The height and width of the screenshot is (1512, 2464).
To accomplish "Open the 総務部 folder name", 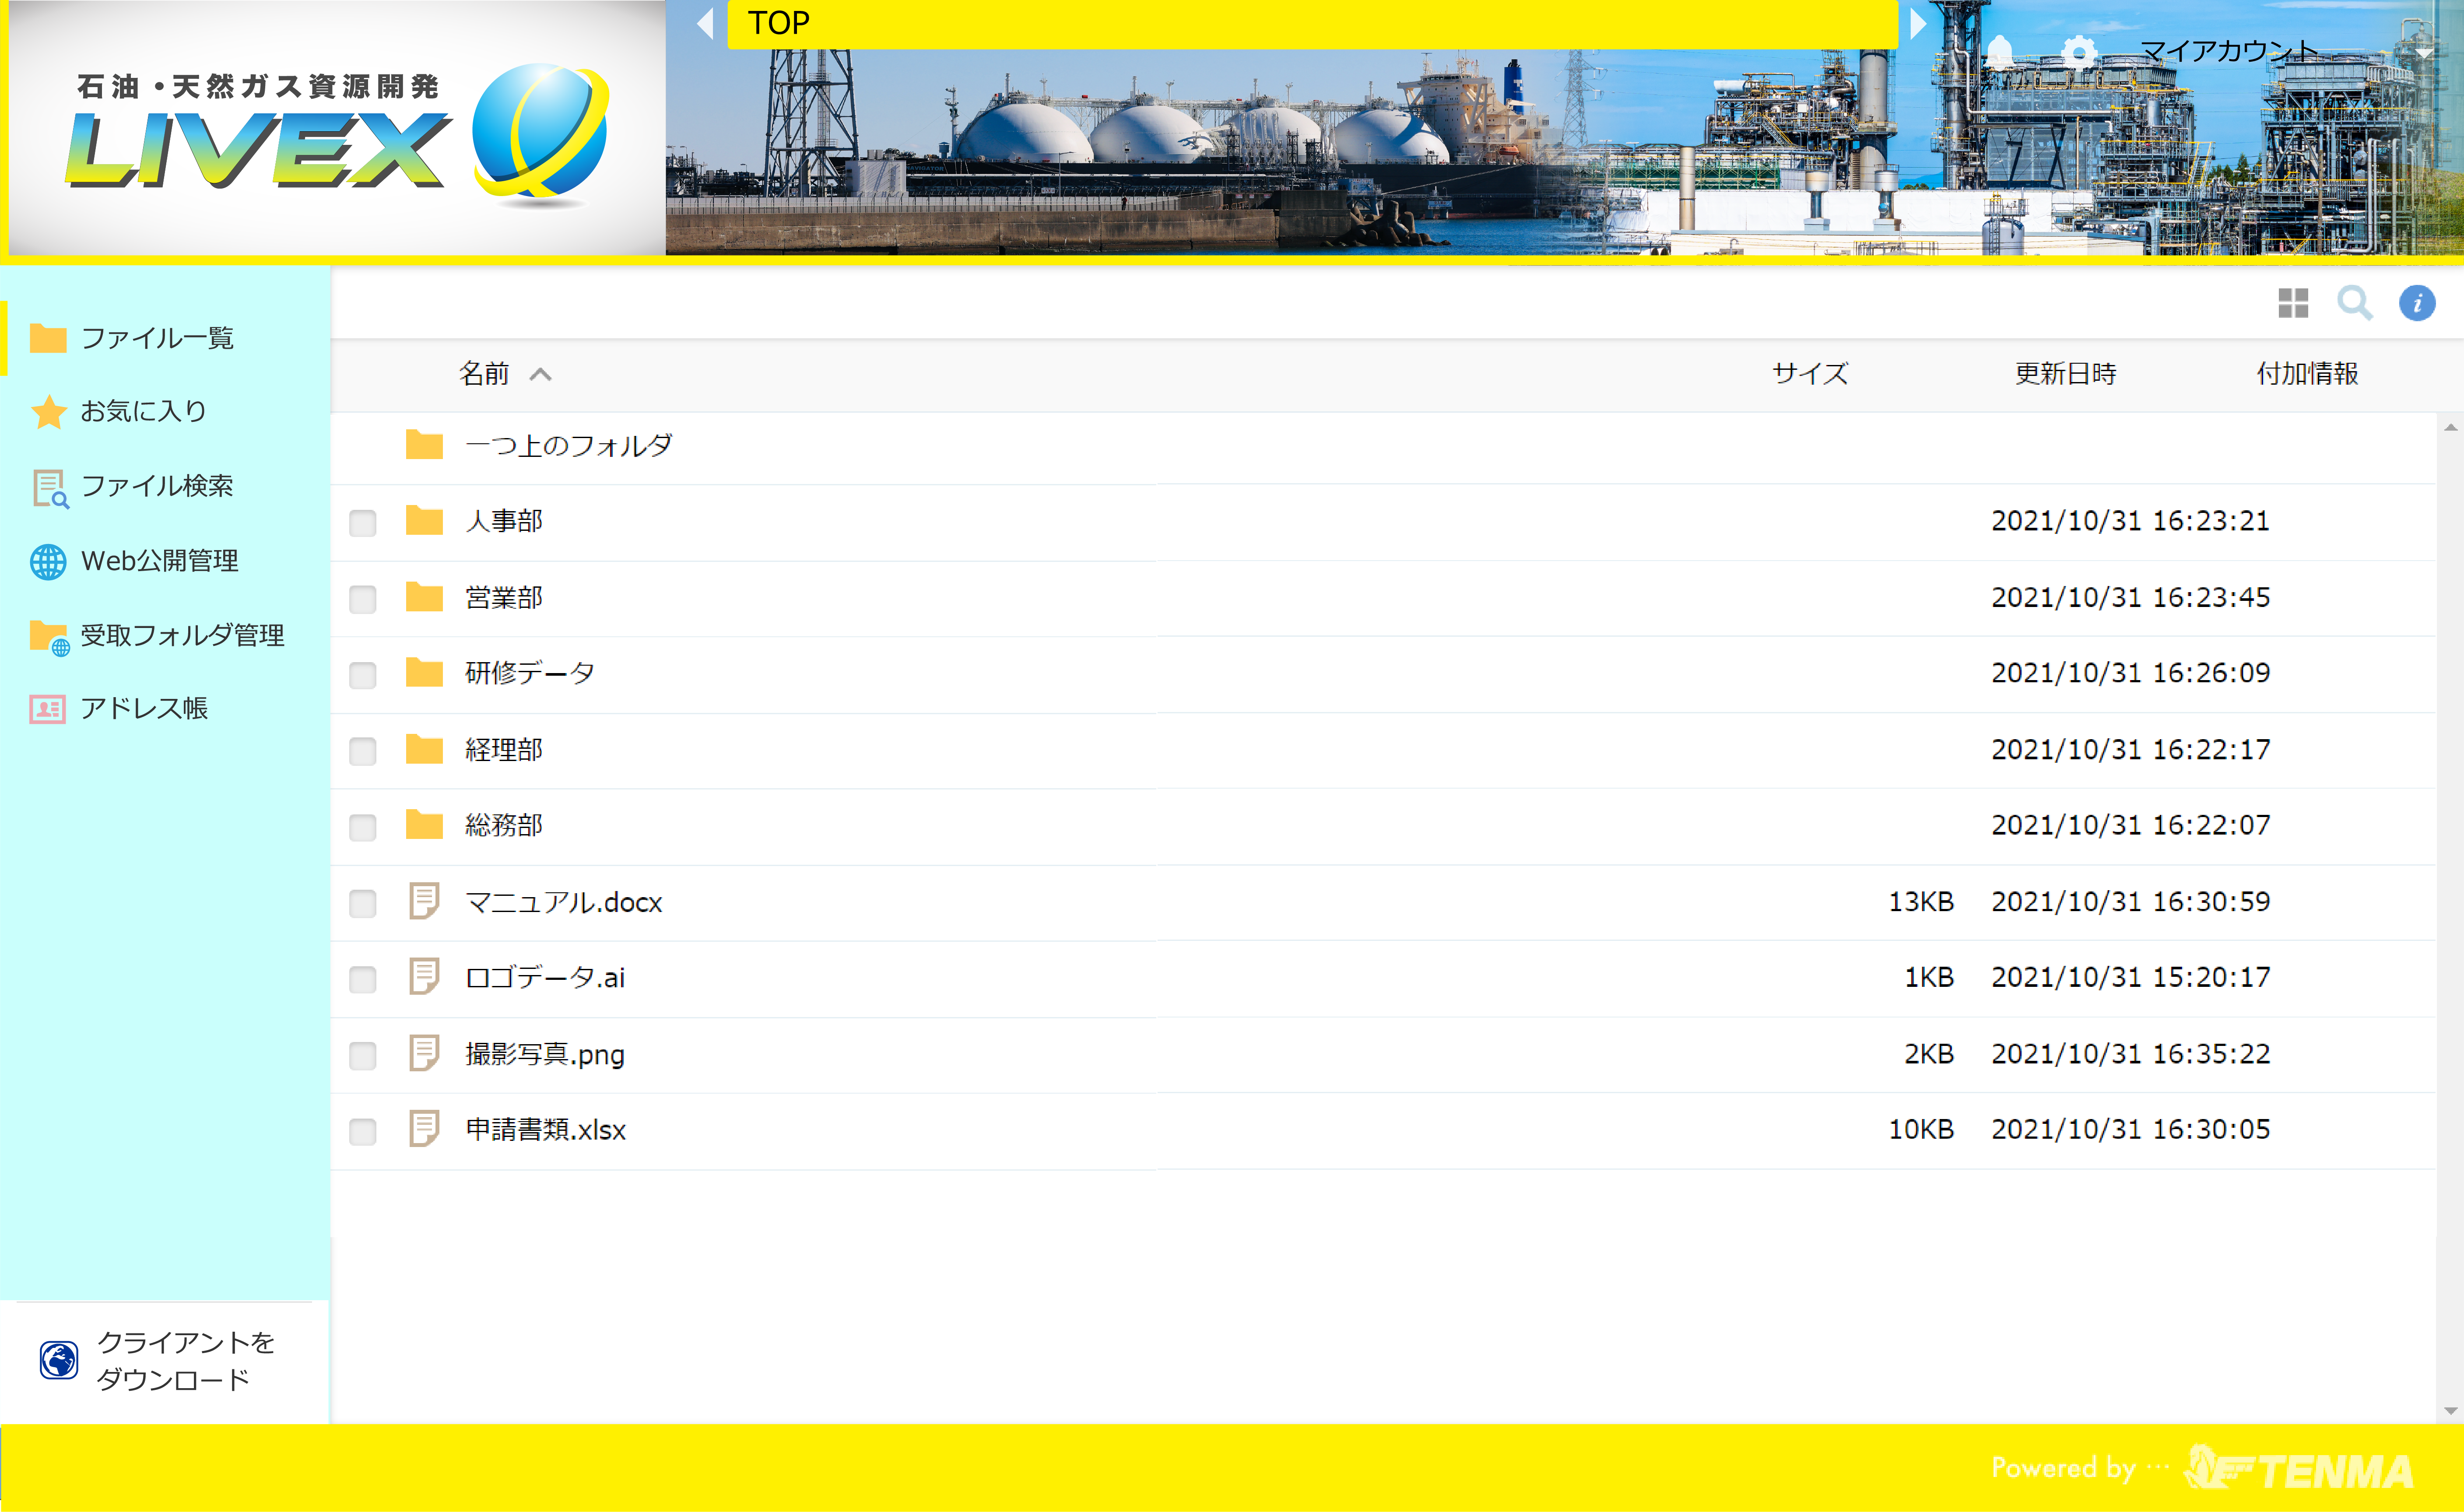I will 504,826.
